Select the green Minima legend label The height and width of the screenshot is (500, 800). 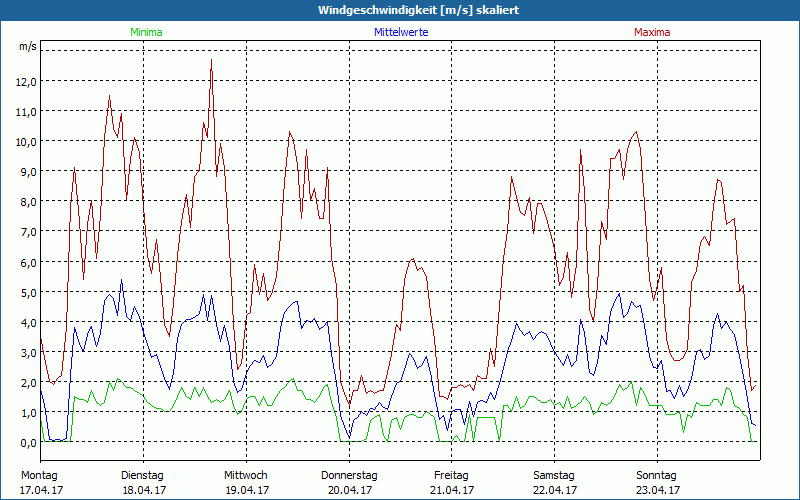point(145,32)
